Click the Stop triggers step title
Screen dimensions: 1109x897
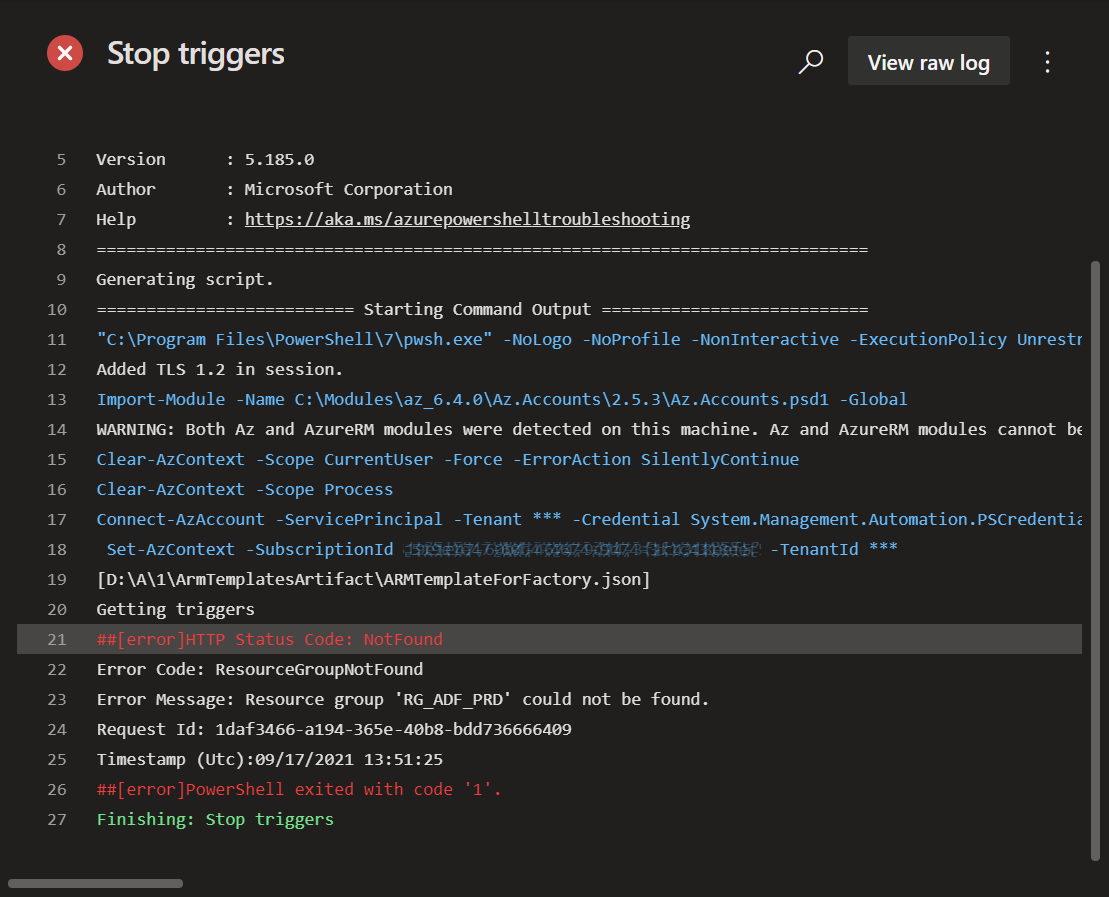pyautogui.click(x=195, y=53)
